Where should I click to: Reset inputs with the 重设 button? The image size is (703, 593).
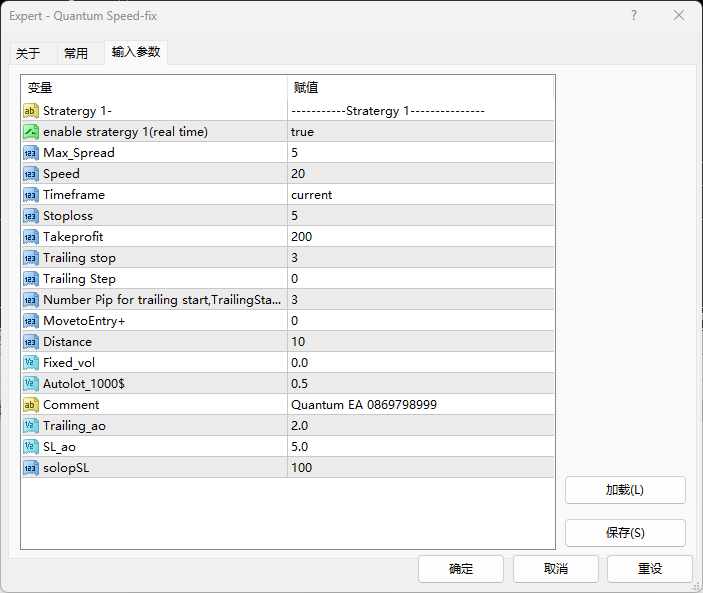(650, 569)
